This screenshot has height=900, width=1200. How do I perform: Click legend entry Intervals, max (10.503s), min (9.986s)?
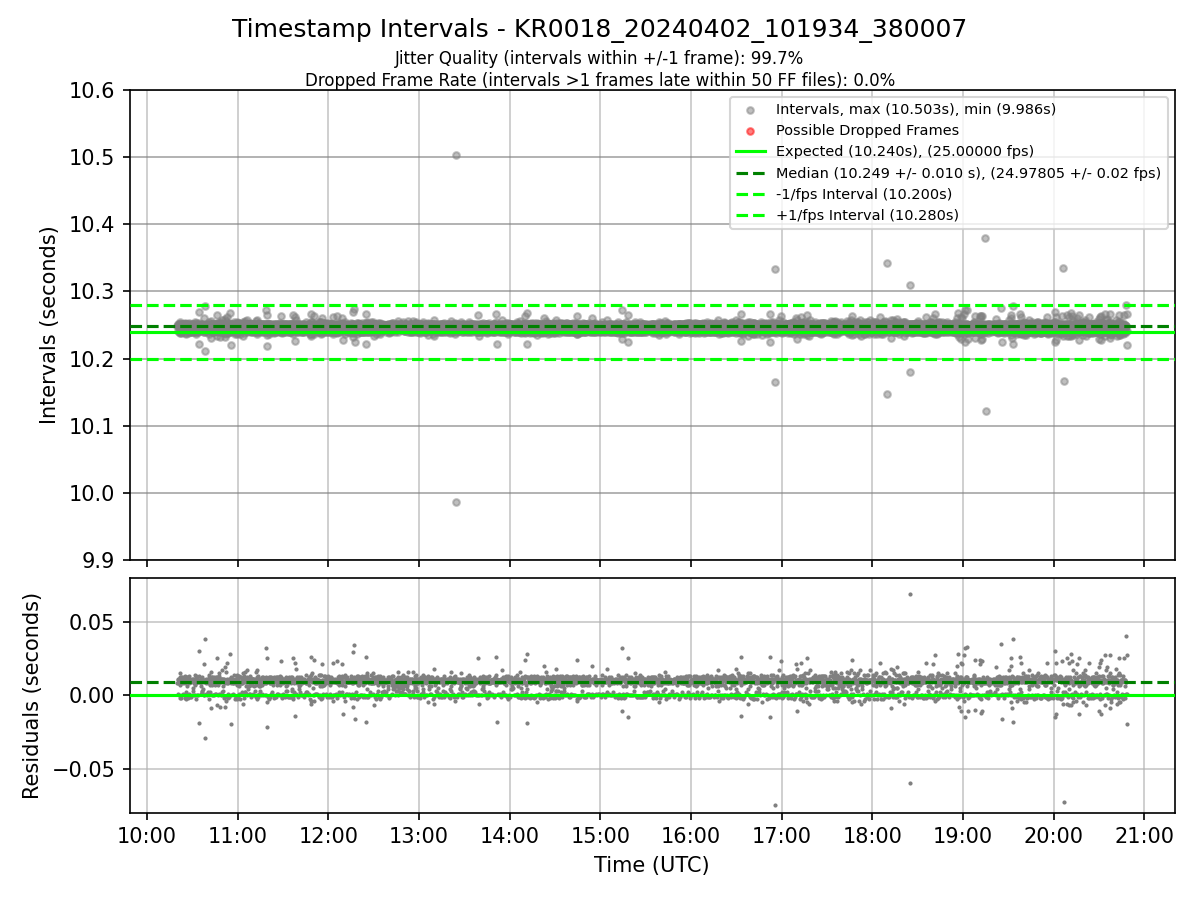pos(916,109)
